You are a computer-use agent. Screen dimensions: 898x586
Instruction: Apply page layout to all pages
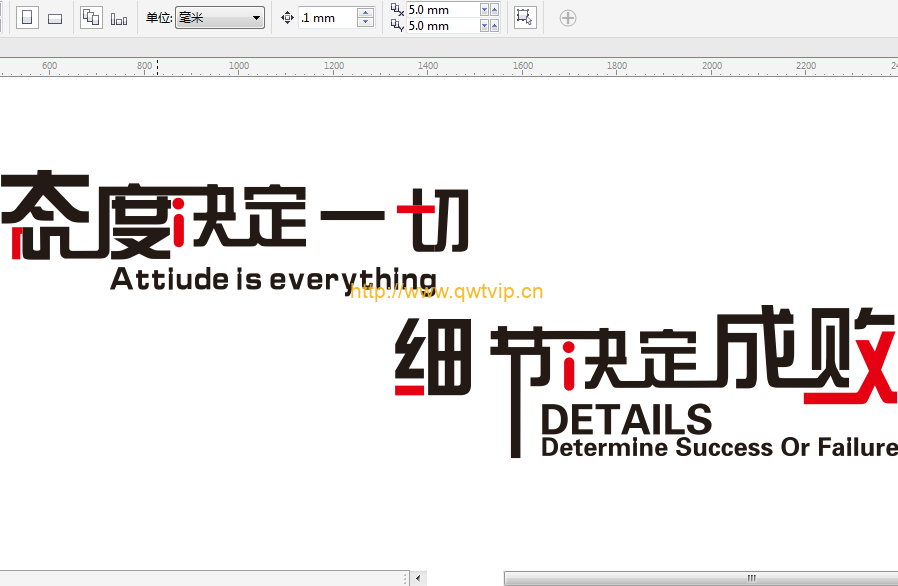[91, 18]
